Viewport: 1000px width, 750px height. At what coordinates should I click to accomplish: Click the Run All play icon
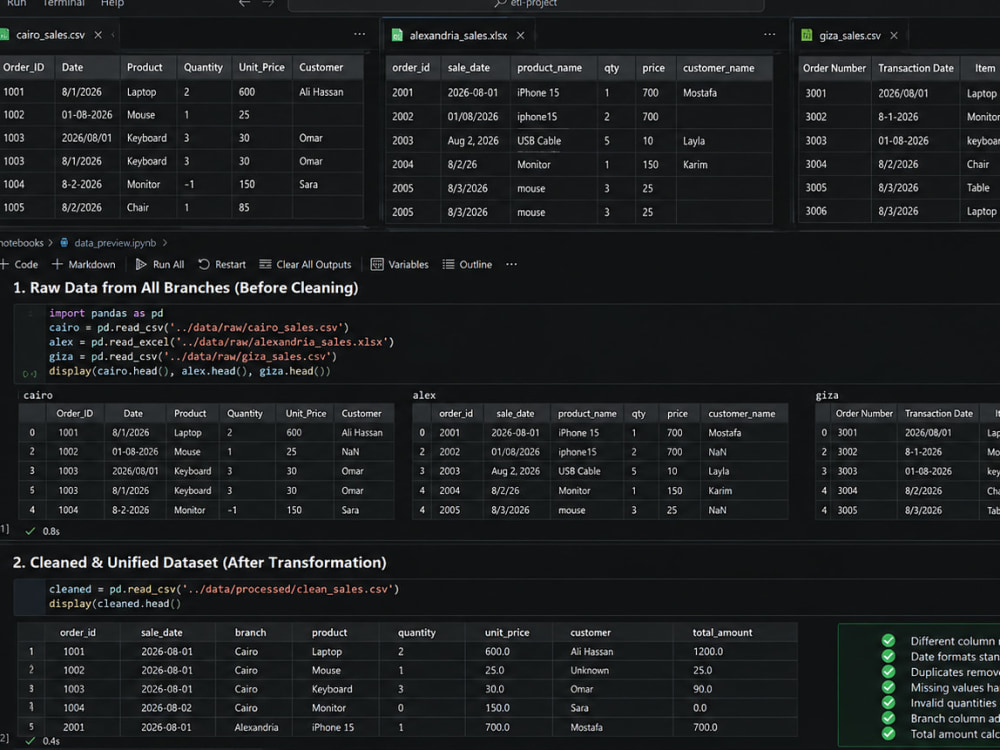pyautogui.click(x=141, y=265)
